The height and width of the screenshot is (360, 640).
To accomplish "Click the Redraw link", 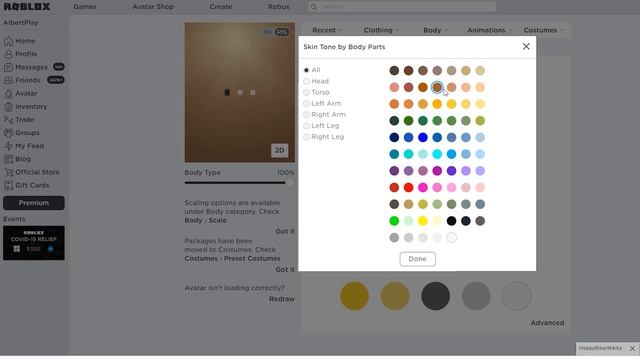I will tap(282, 299).
